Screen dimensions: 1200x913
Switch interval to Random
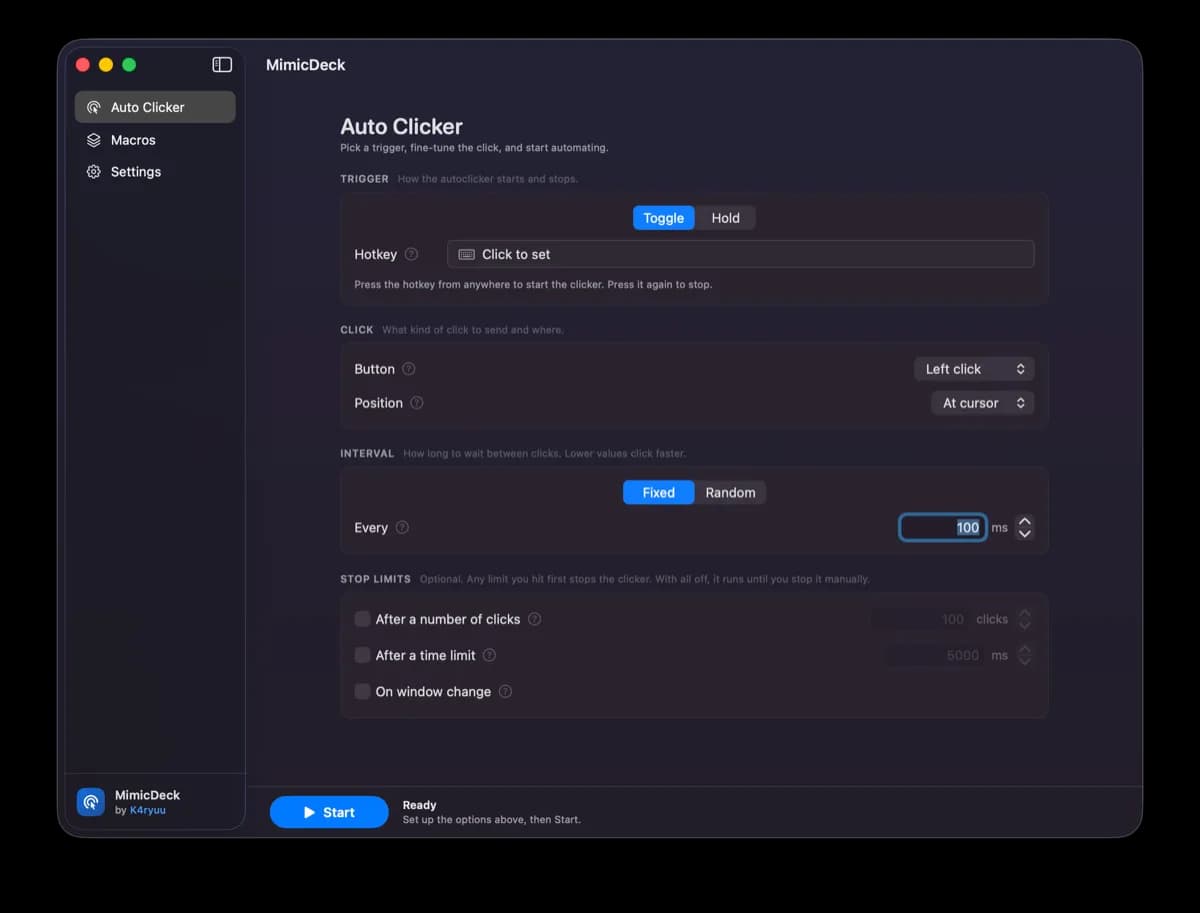[x=730, y=492]
